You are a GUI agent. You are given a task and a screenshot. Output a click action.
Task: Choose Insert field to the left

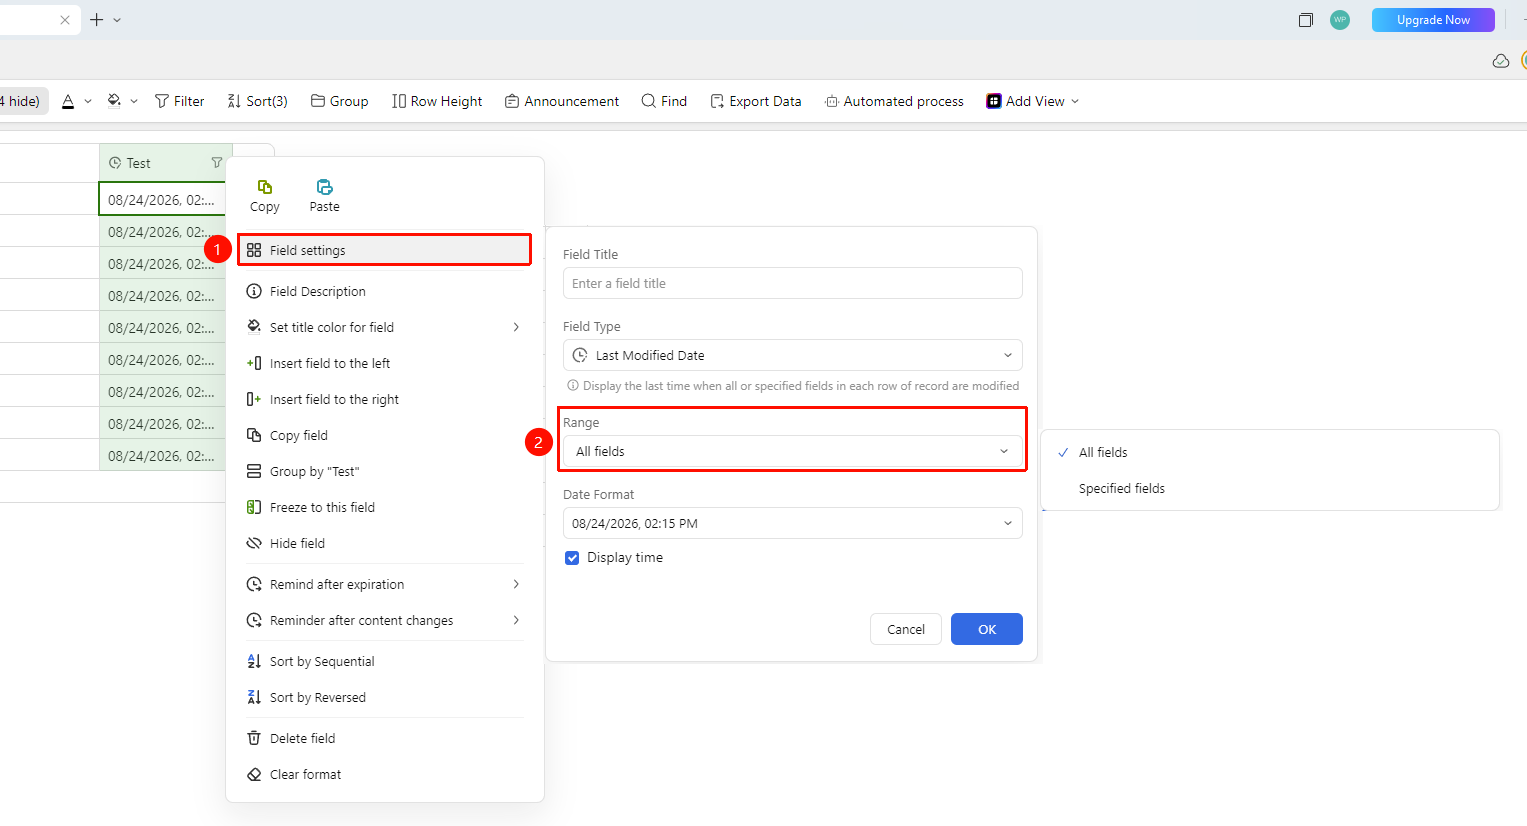coord(385,363)
